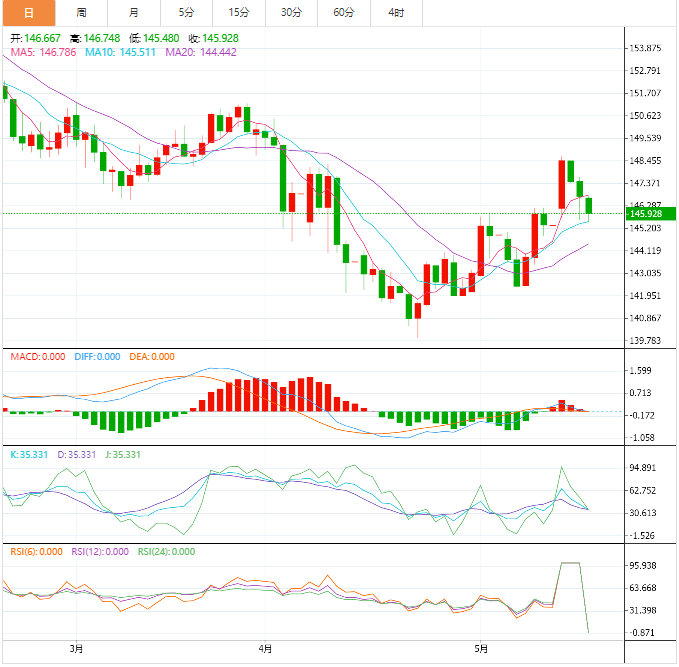
Task: Click the 94.891 KDJ axis label
Action: pyautogui.click(x=643, y=468)
